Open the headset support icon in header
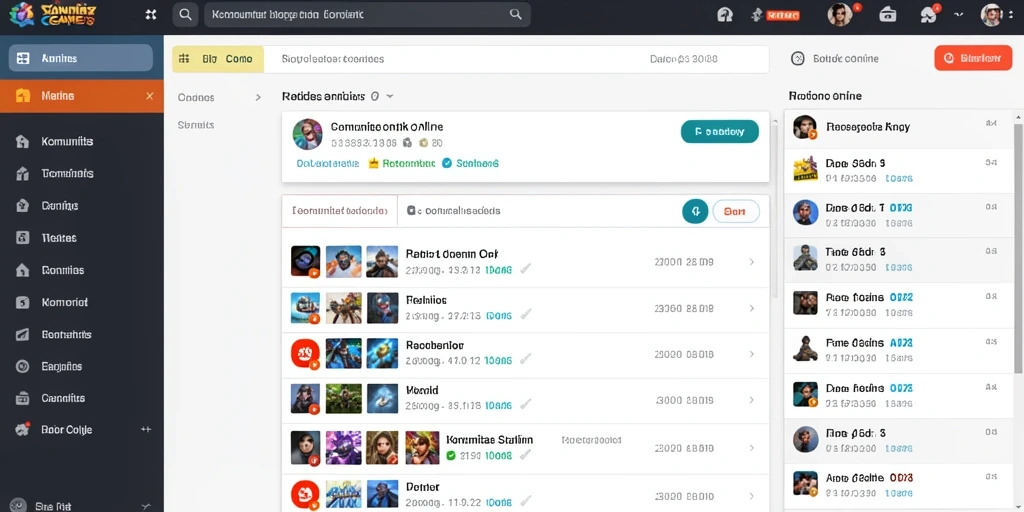Viewport: 1024px width, 512px height. pos(725,15)
